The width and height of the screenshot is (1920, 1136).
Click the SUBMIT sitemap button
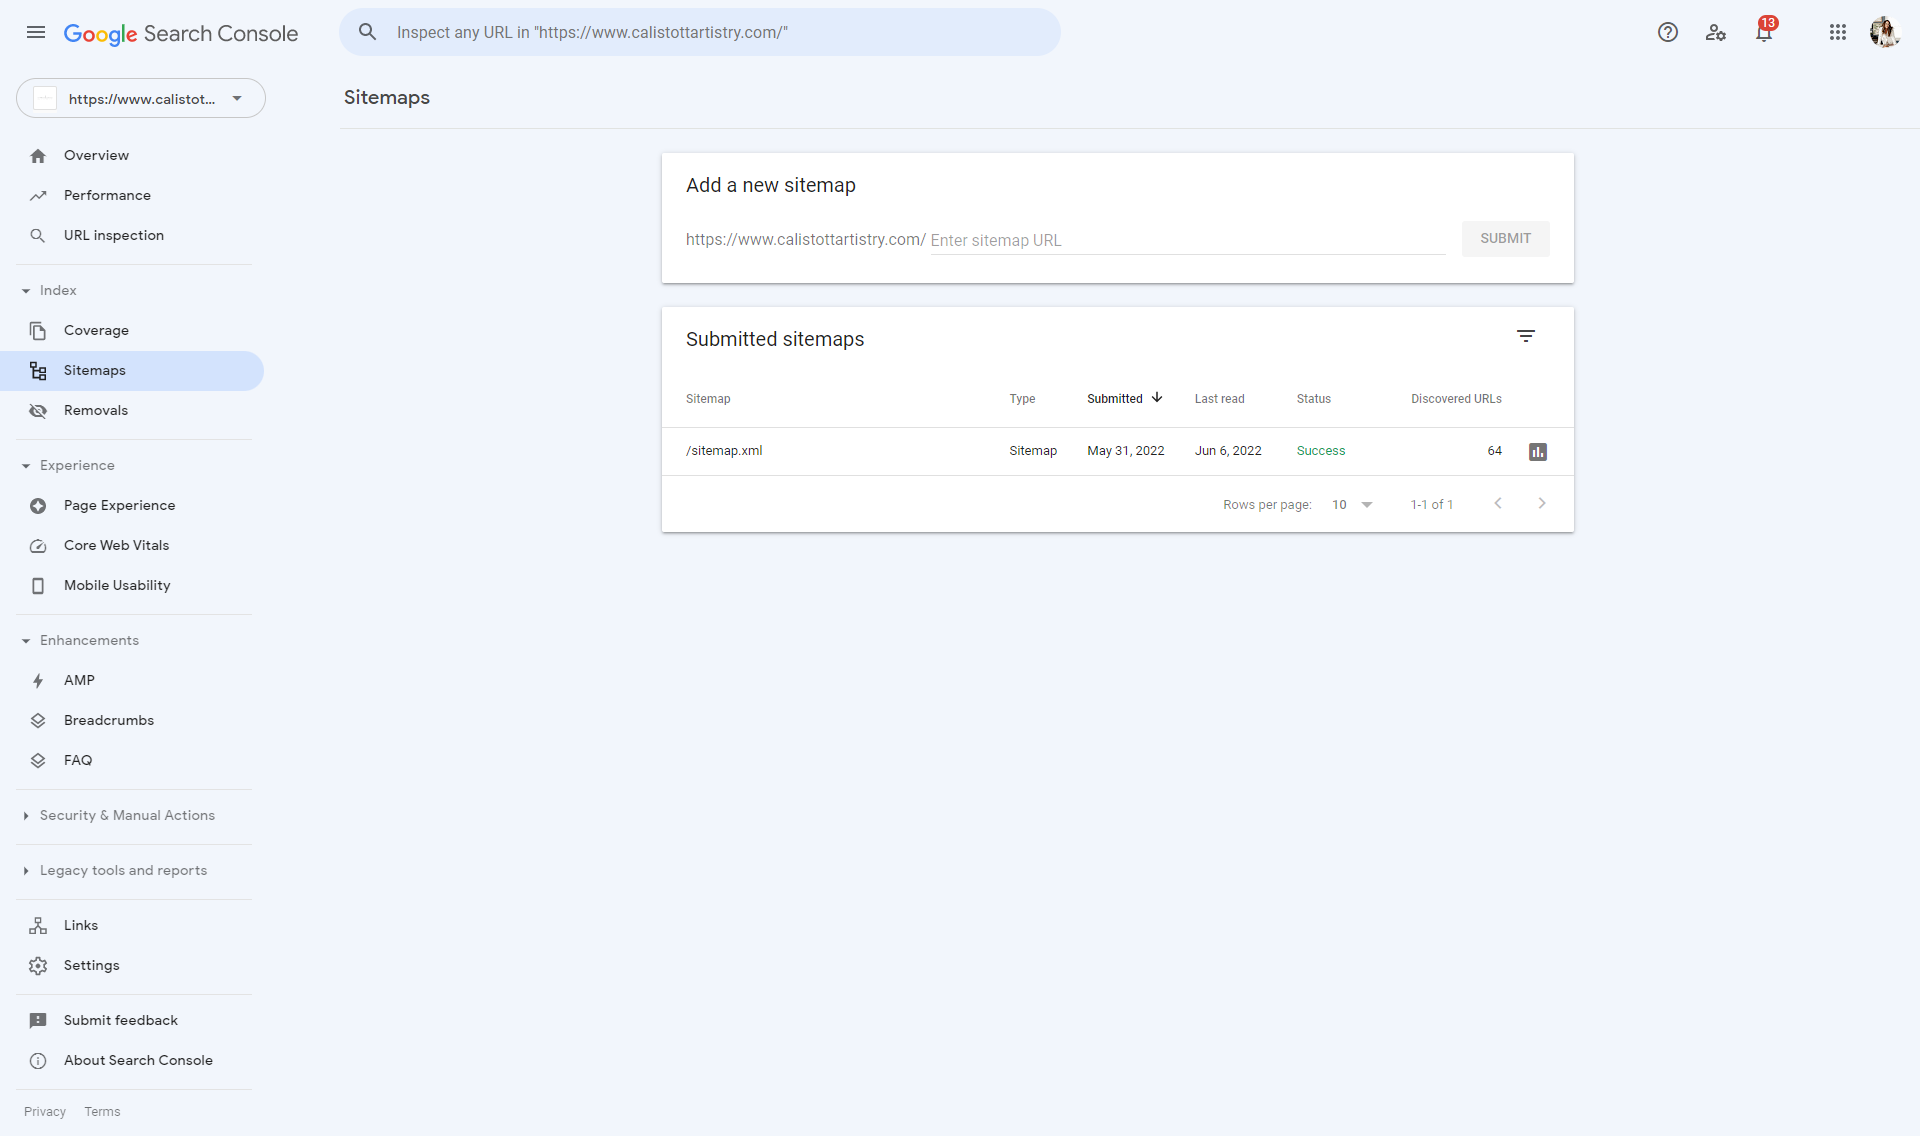(1505, 239)
